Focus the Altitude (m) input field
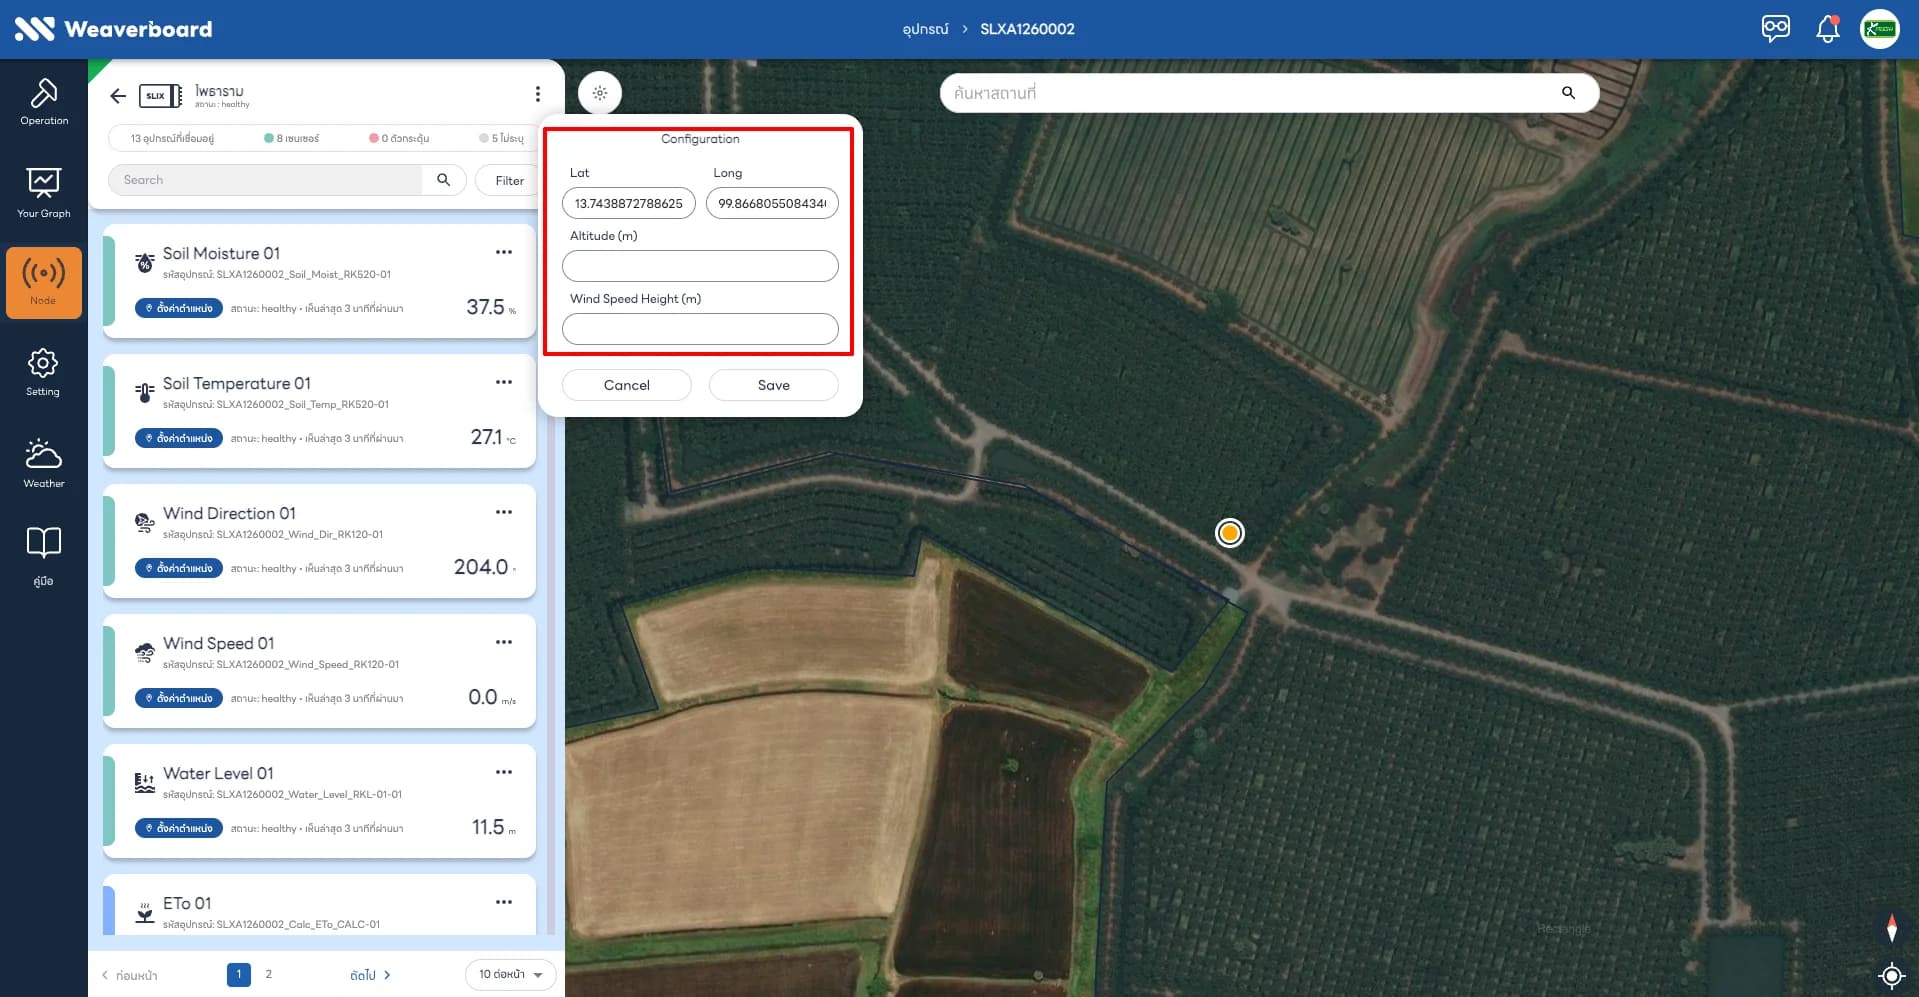Viewport: 1919px width, 997px height. click(700, 266)
